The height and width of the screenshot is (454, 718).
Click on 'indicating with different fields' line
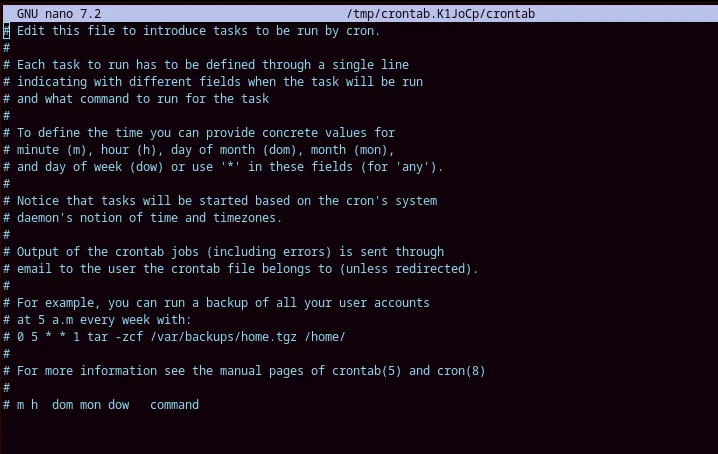pos(213,82)
